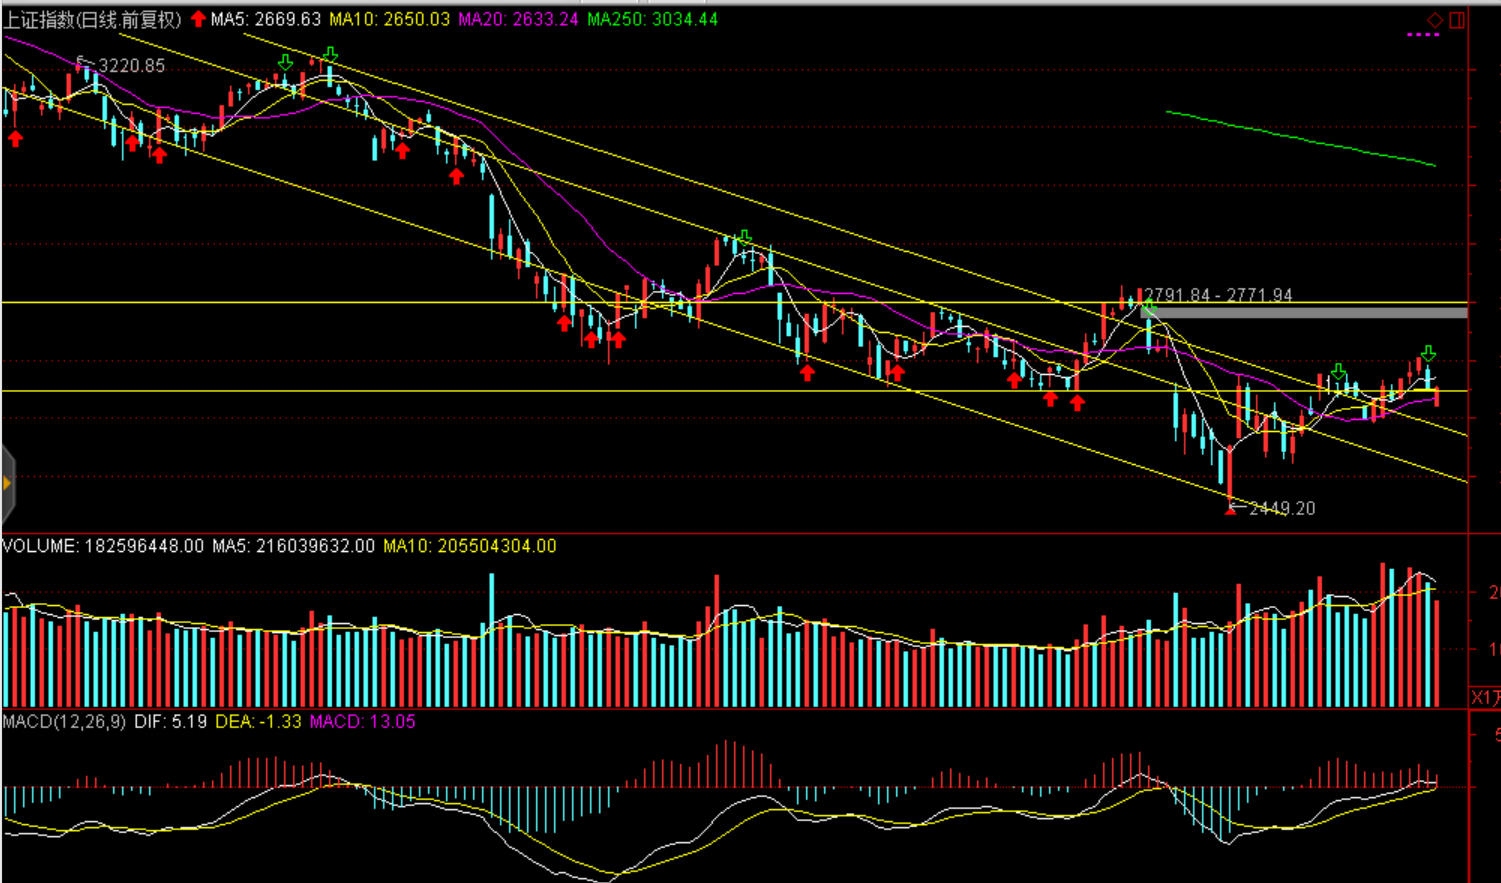The image size is (1501, 883).
Task: Click the magenta dashed line legend at top right
Action: [1422, 35]
